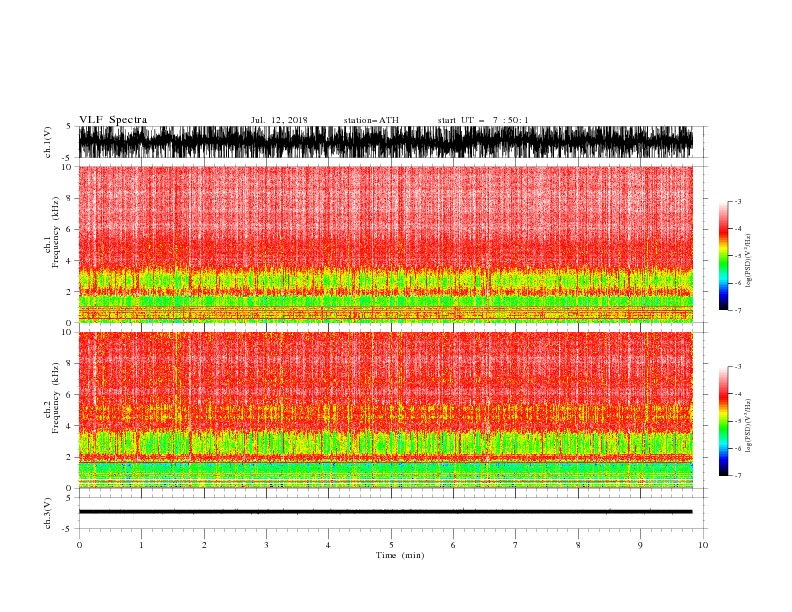The image size is (792, 612).
Task: Click the time-axis tick label "2"
Action: coord(204,545)
